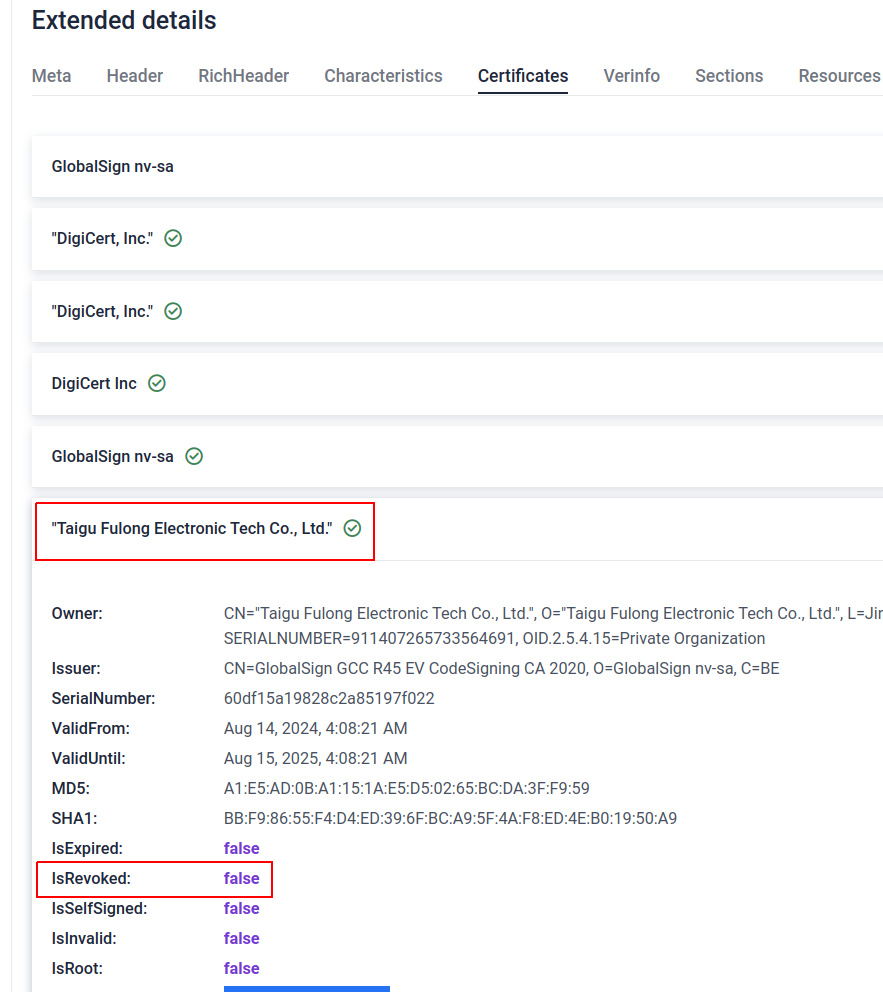
Task: Collapse the Taigu Fulong Electronic Tech certificate
Action: coord(457,529)
